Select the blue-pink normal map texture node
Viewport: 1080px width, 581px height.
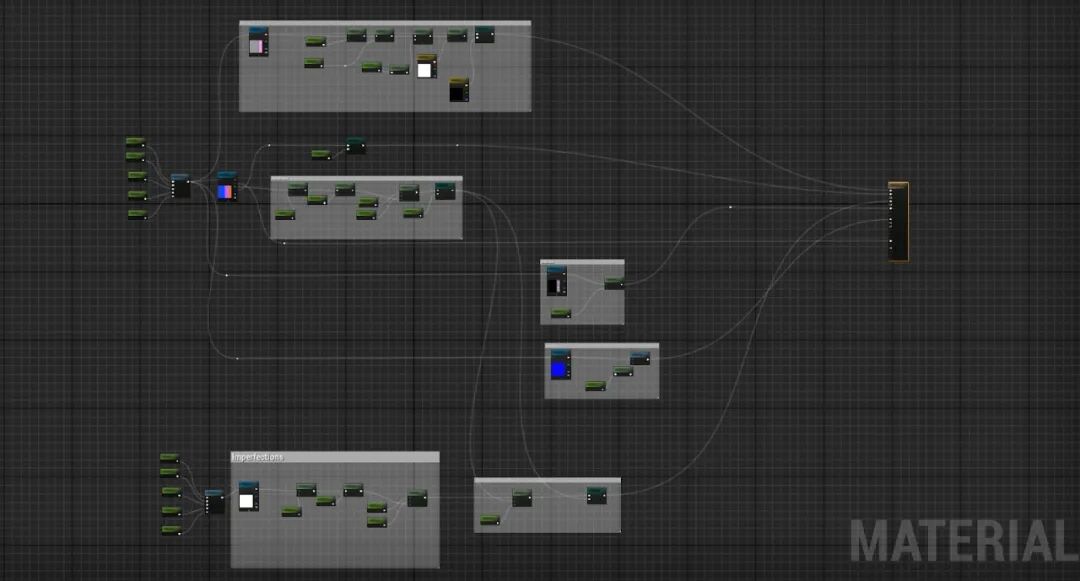point(227,187)
